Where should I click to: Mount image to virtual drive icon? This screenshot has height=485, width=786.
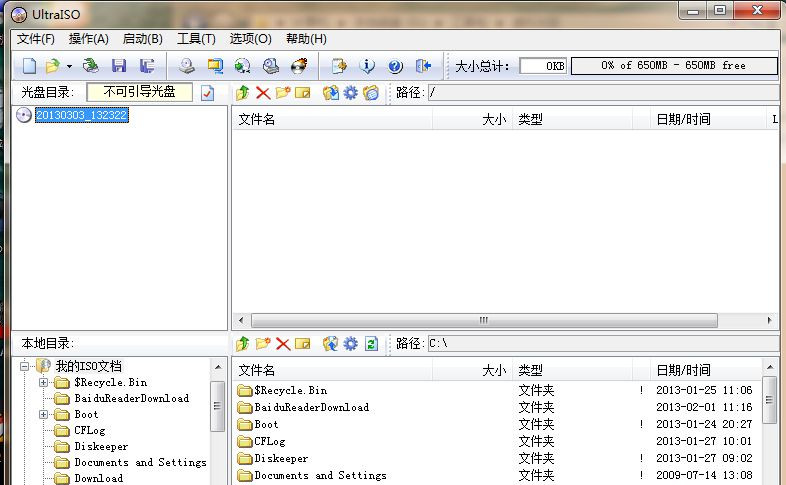271,66
